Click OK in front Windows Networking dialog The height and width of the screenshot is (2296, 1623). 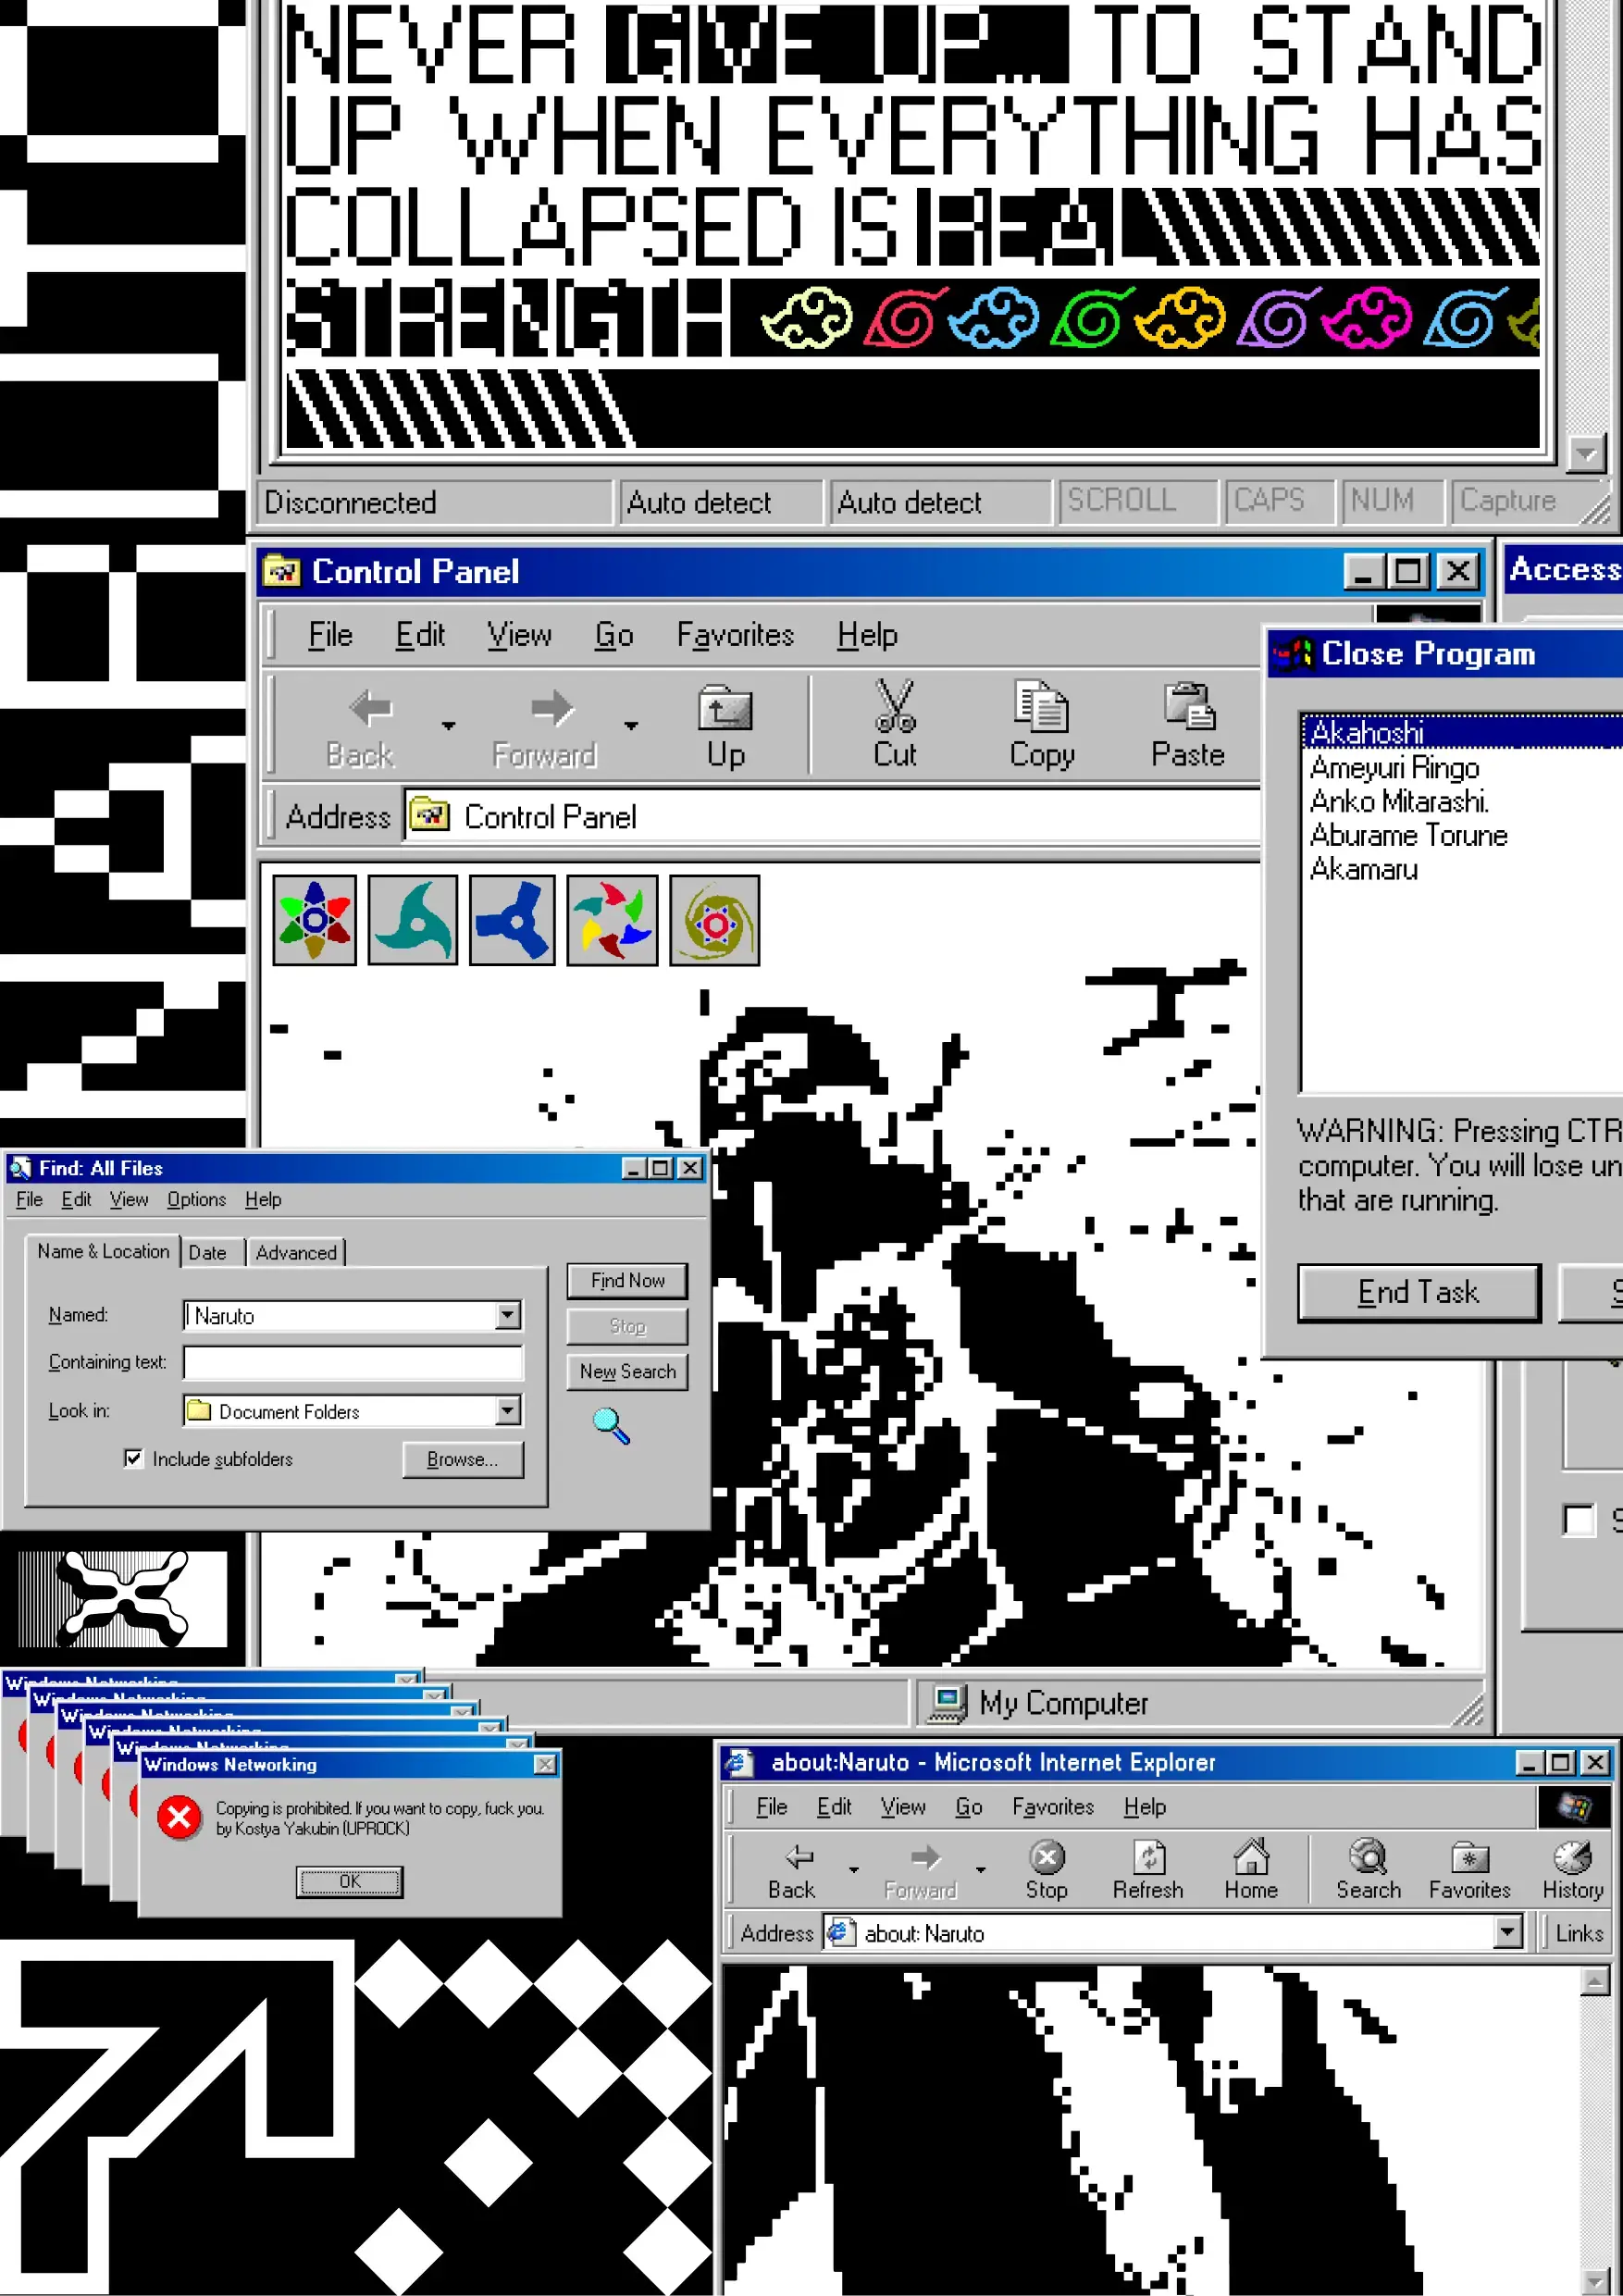(350, 1882)
